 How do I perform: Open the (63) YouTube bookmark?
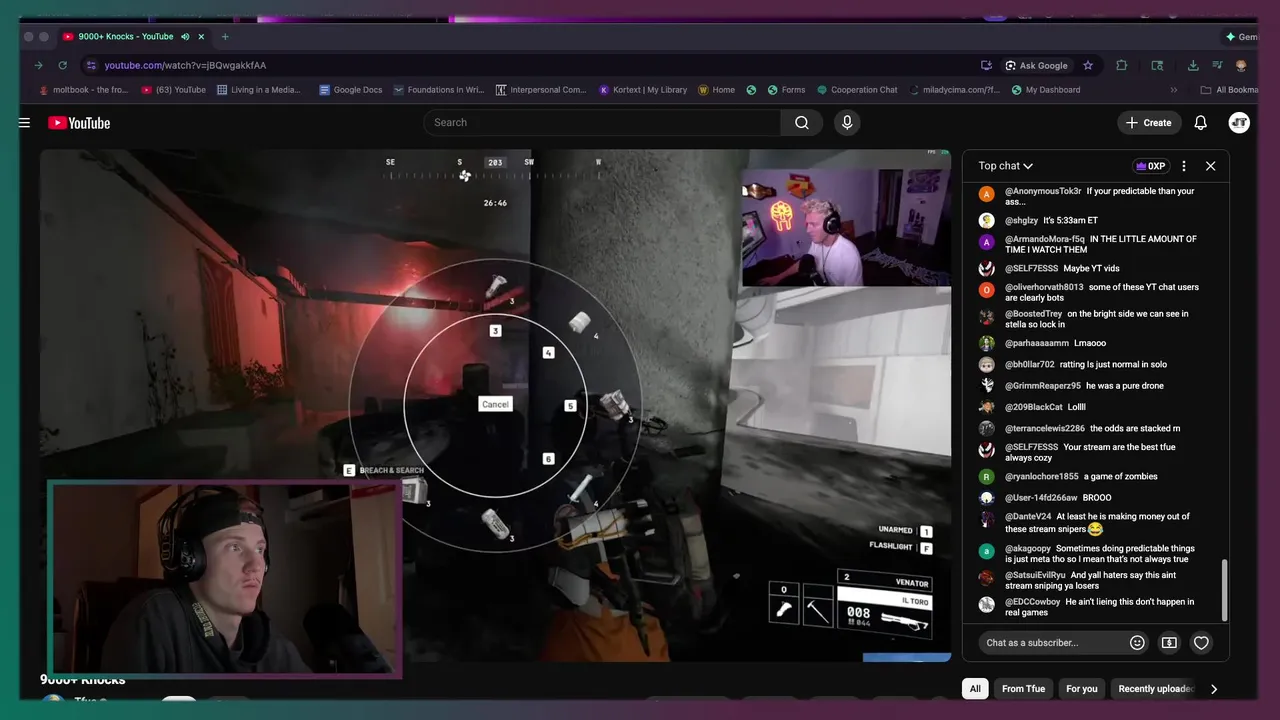(173, 90)
